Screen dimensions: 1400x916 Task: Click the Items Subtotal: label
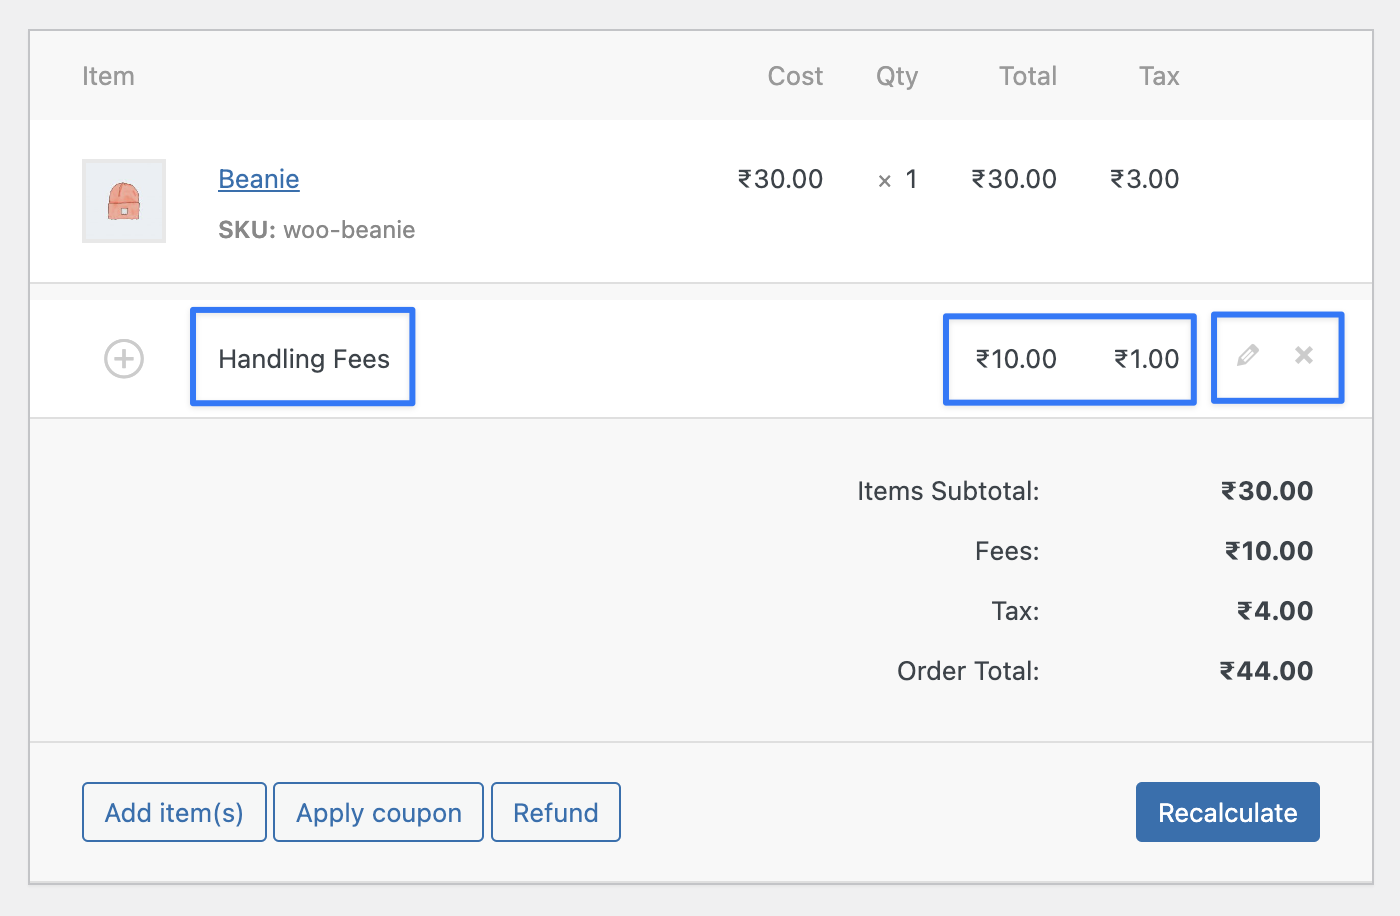click(x=948, y=491)
